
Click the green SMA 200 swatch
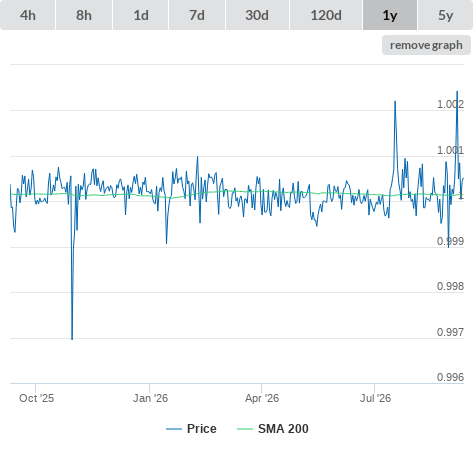[x=245, y=429]
